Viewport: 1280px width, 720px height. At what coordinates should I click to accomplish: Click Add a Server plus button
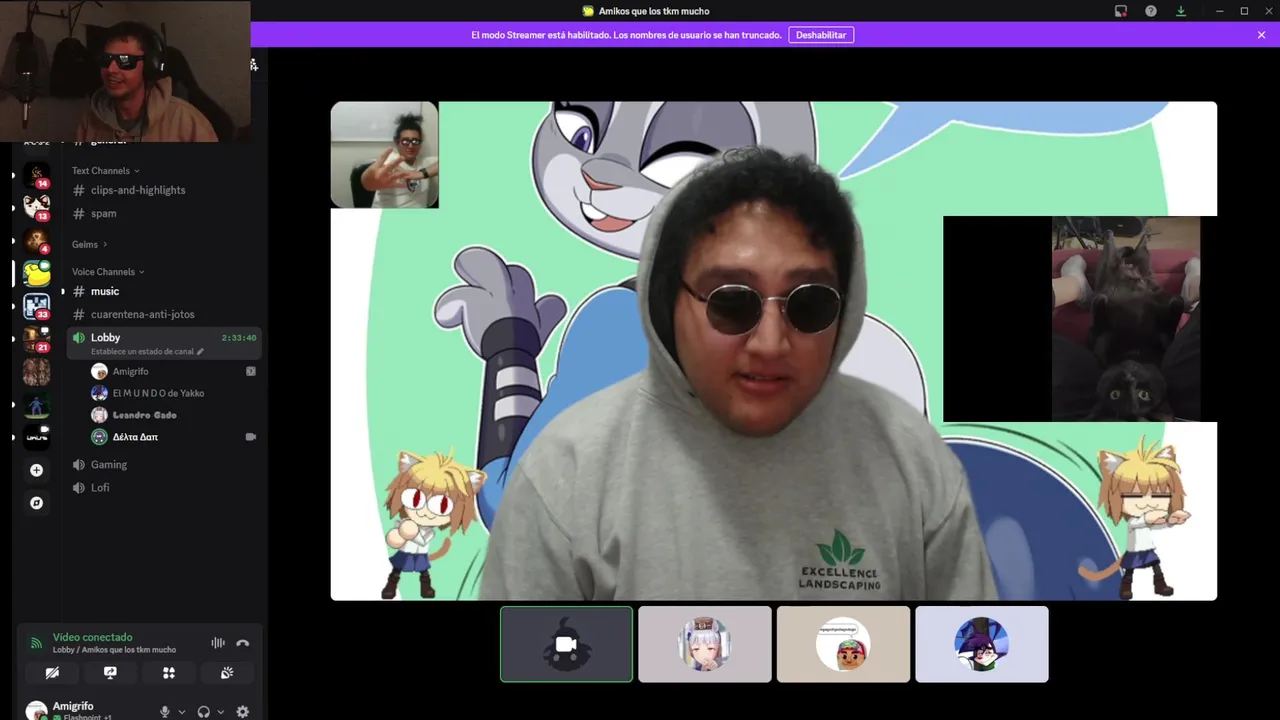point(36,470)
